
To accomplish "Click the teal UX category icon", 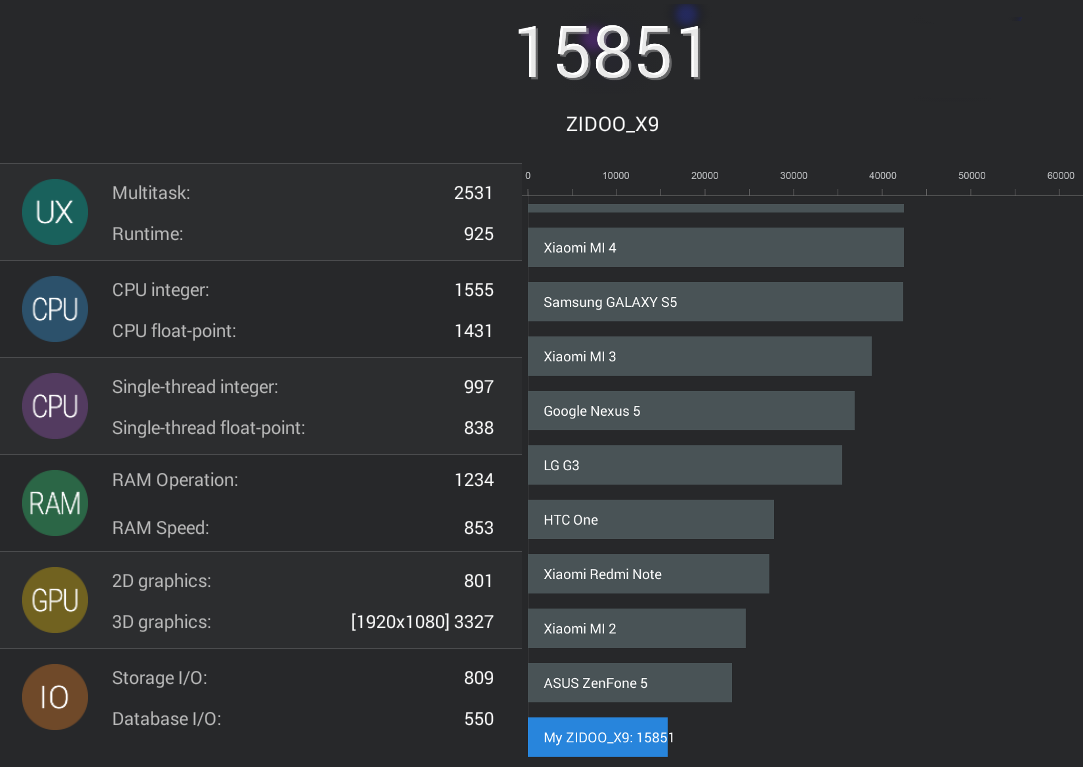I will (x=55, y=212).
